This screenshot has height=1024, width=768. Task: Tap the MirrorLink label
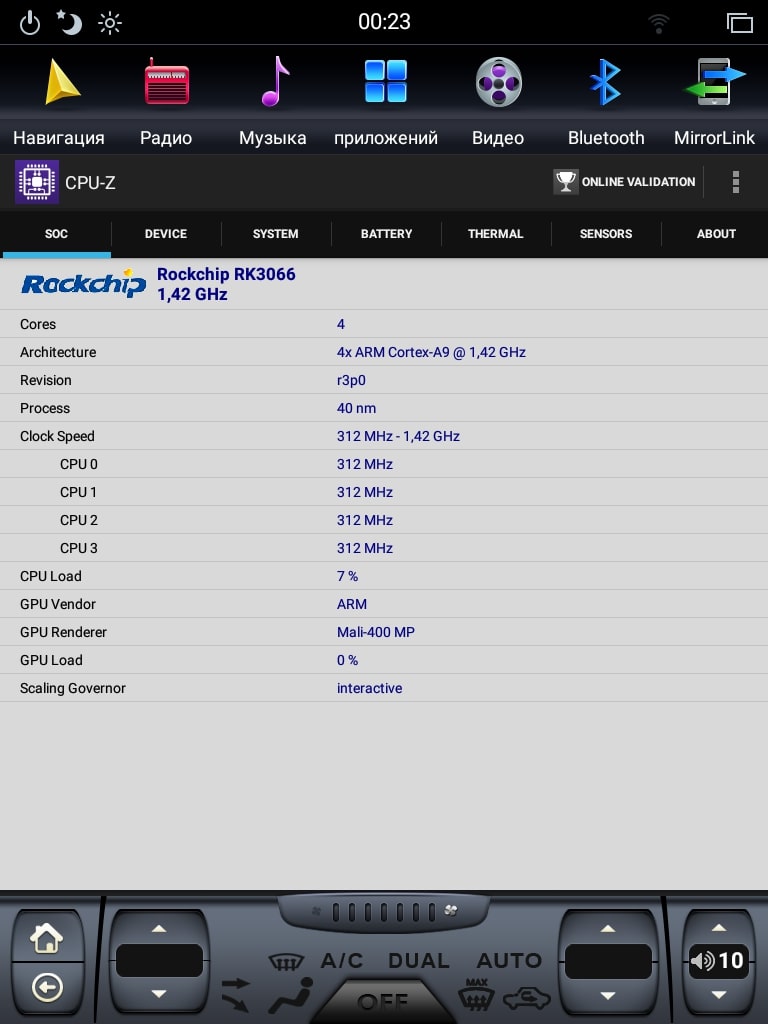pyautogui.click(x=714, y=138)
